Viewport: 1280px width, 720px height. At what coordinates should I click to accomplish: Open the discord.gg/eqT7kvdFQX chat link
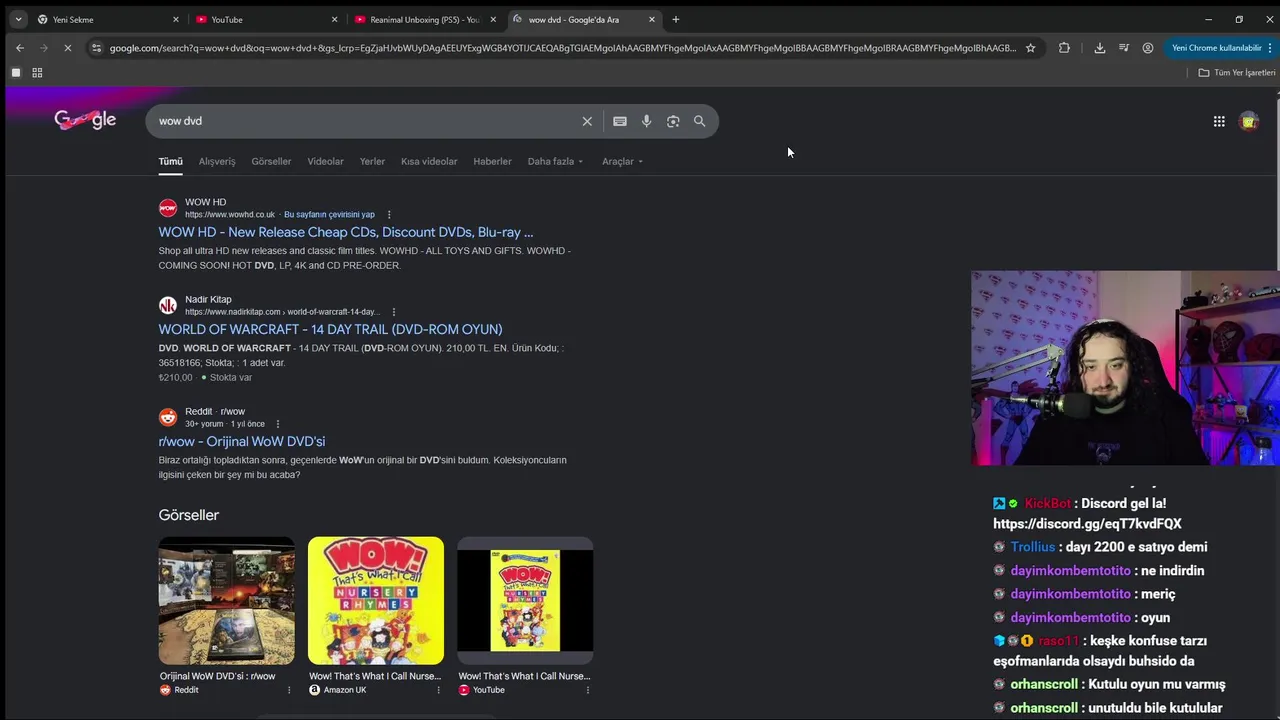point(1087,524)
